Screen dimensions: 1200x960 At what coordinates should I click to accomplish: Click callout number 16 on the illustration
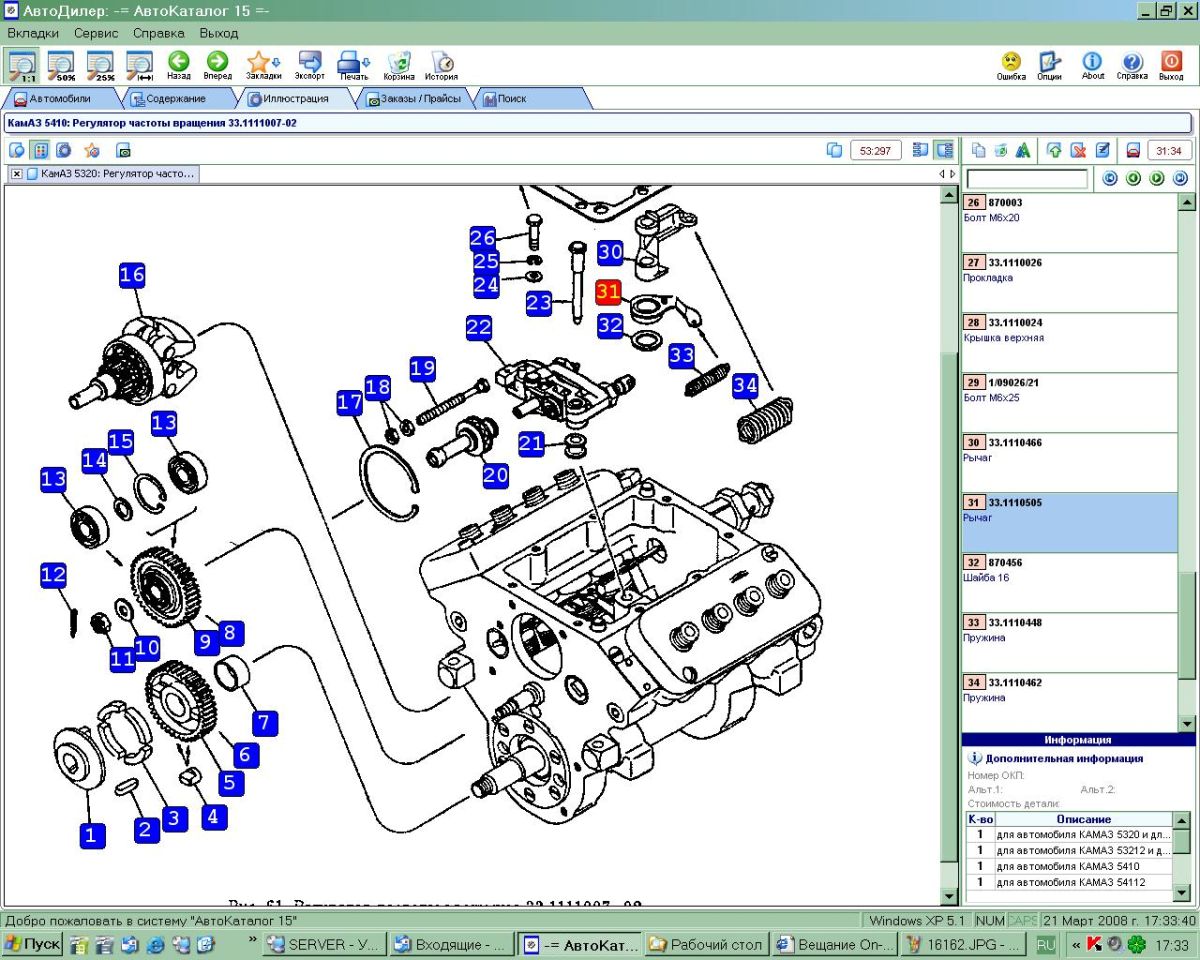132,275
